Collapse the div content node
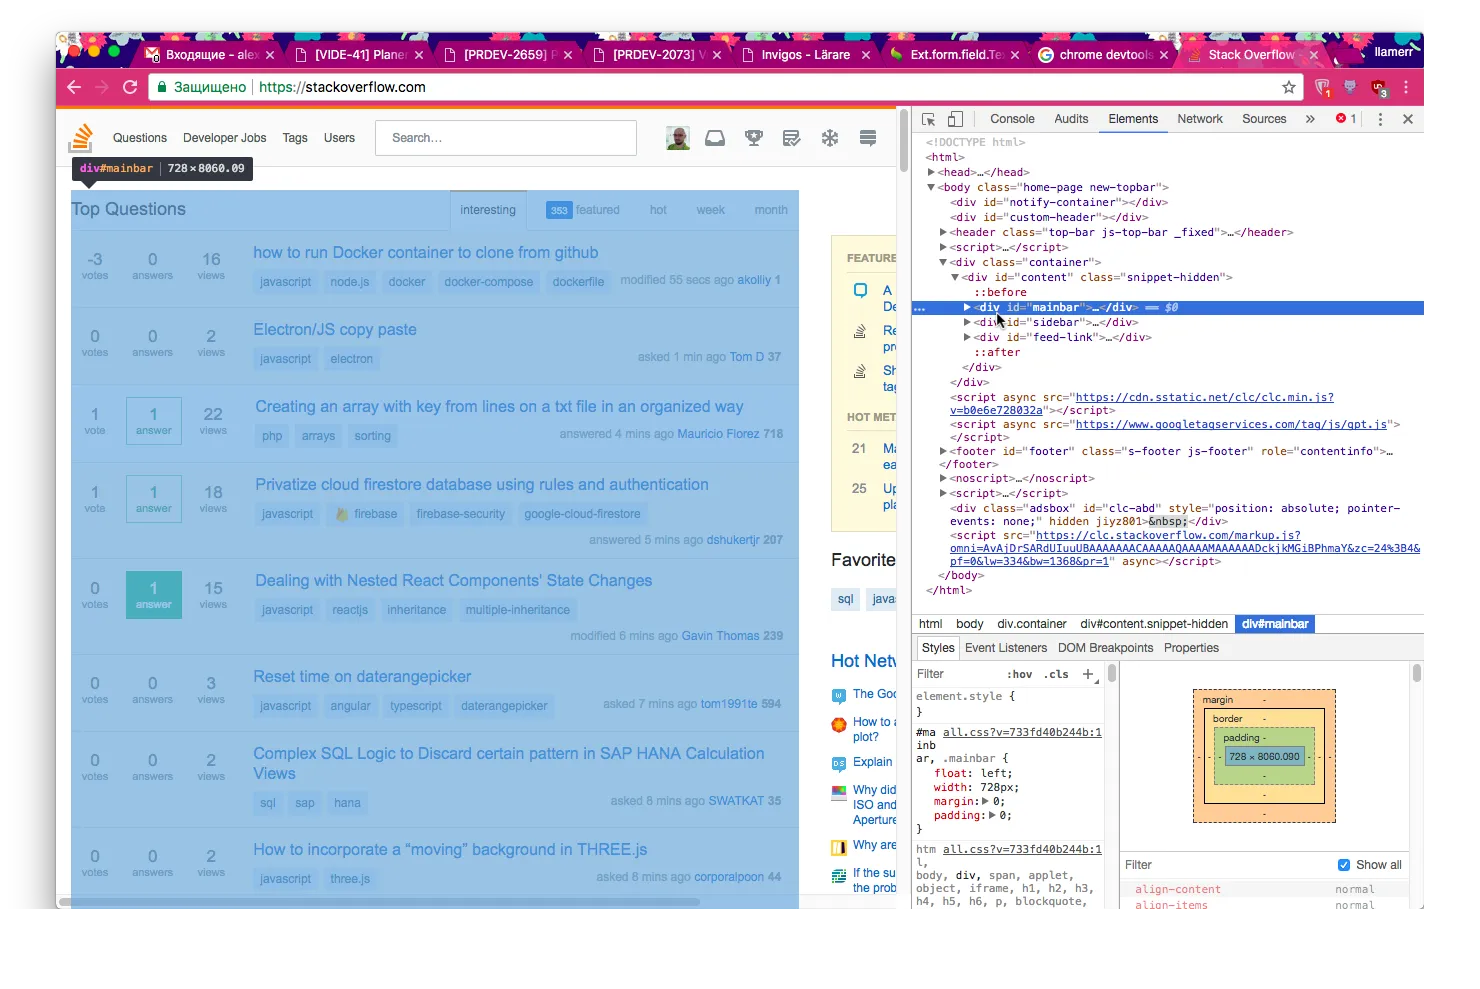The height and width of the screenshot is (989, 1480). (955, 277)
